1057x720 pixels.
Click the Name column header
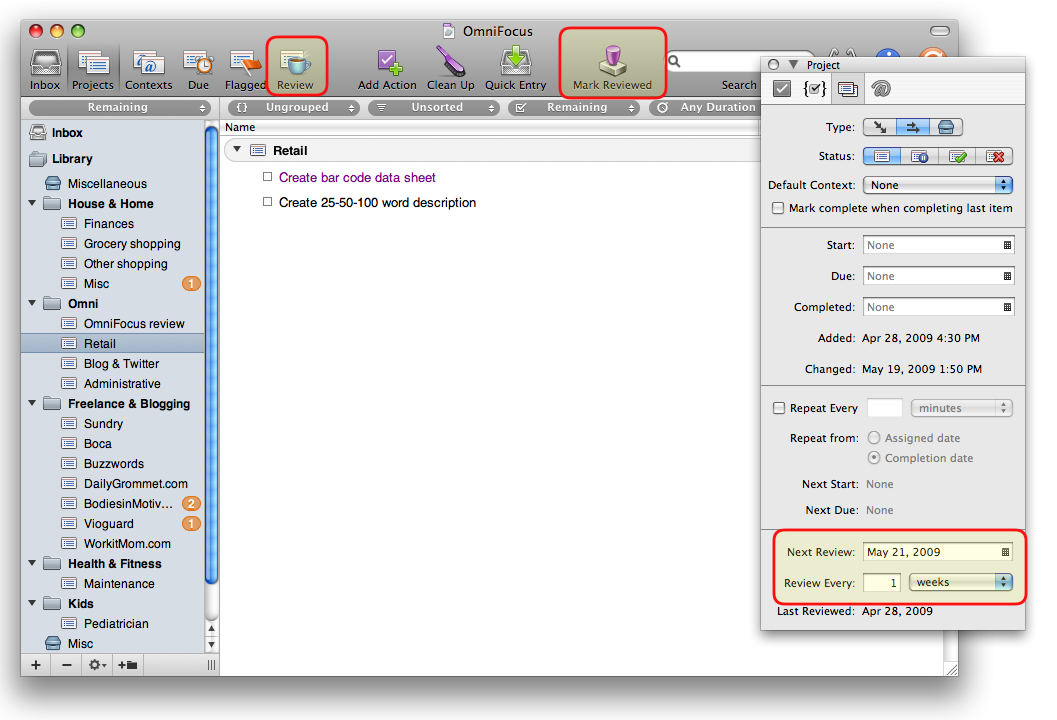pyautogui.click(x=240, y=127)
